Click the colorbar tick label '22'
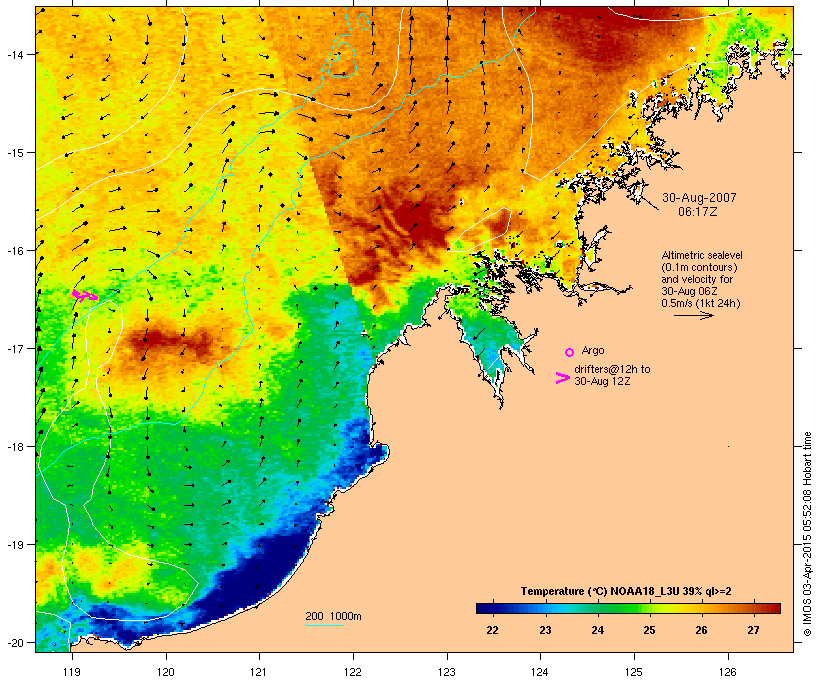The width and height of the screenshot is (820, 680). point(493,630)
